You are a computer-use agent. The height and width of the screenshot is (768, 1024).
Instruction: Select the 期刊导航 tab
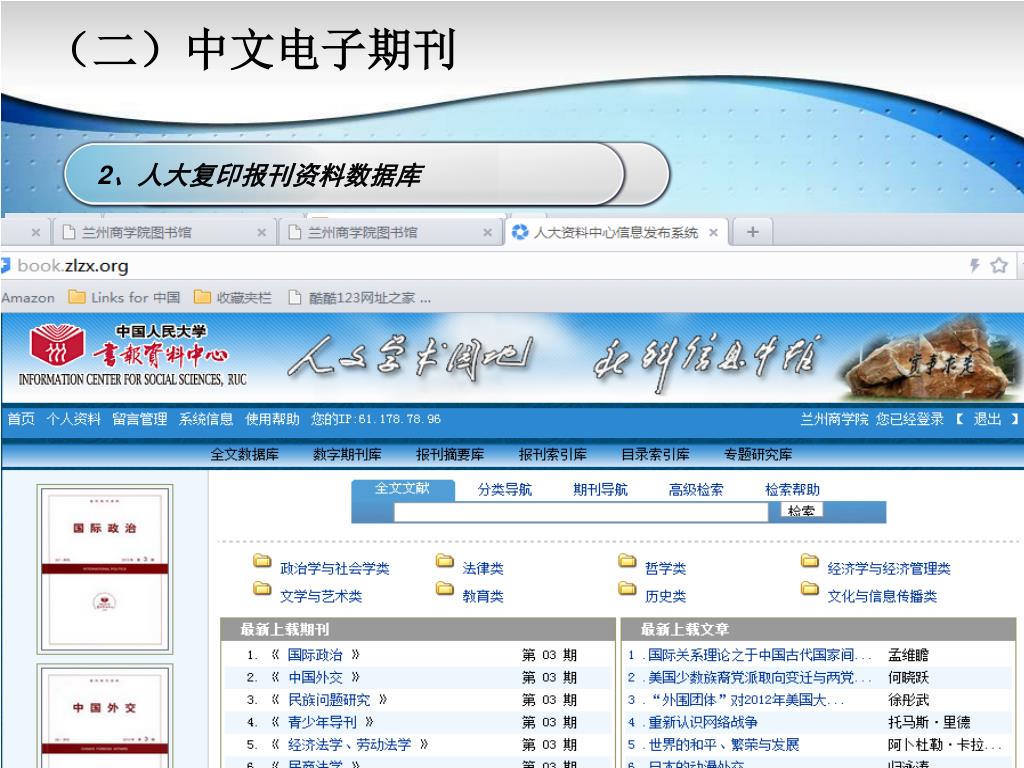coord(600,489)
